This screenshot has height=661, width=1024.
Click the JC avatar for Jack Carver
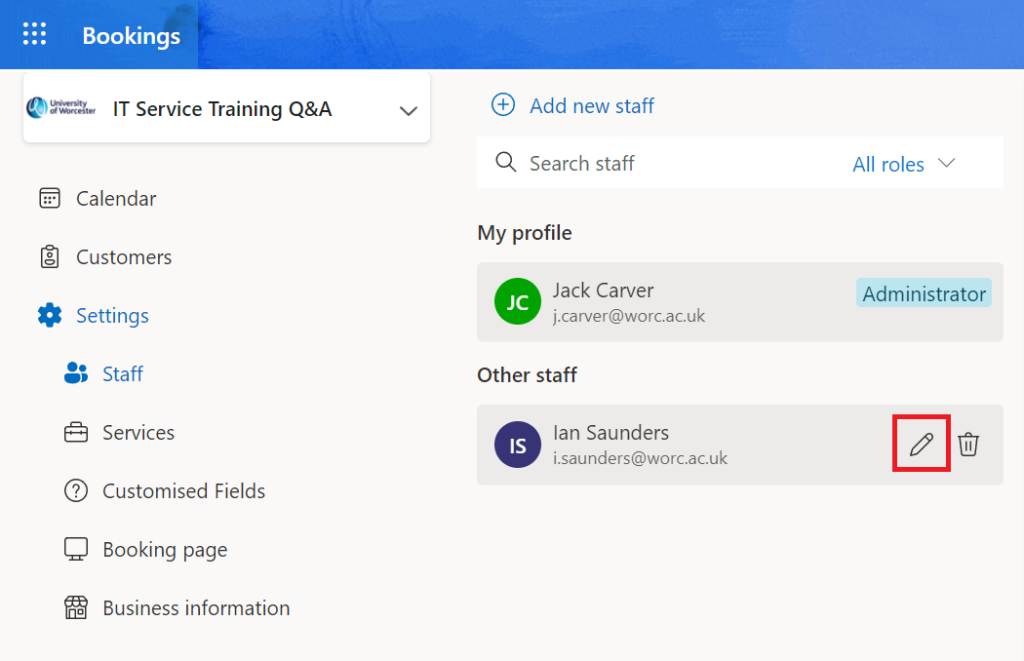click(x=518, y=302)
